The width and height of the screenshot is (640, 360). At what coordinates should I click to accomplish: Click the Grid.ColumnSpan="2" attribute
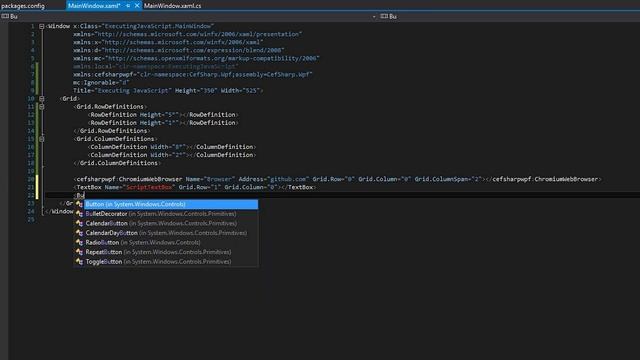point(449,179)
